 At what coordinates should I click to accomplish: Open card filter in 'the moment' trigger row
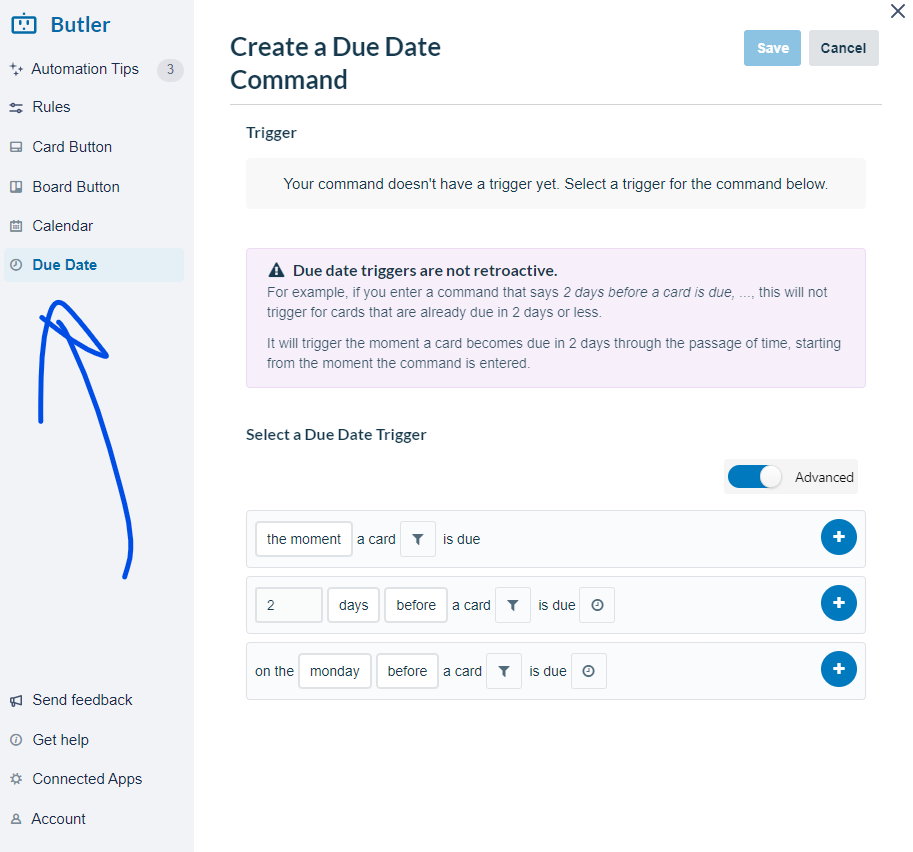point(417,539)
